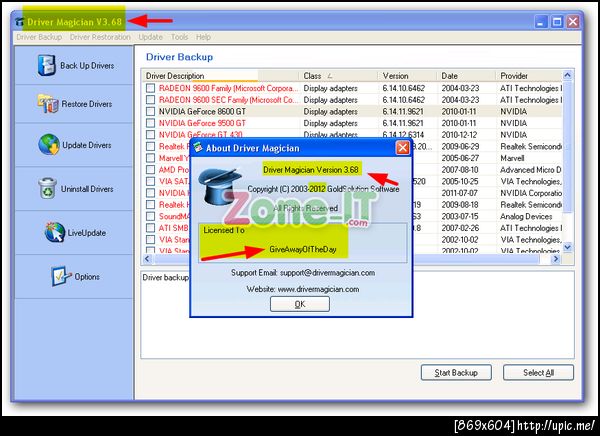Click the Driver backup info text area

(x=357, y=315)
